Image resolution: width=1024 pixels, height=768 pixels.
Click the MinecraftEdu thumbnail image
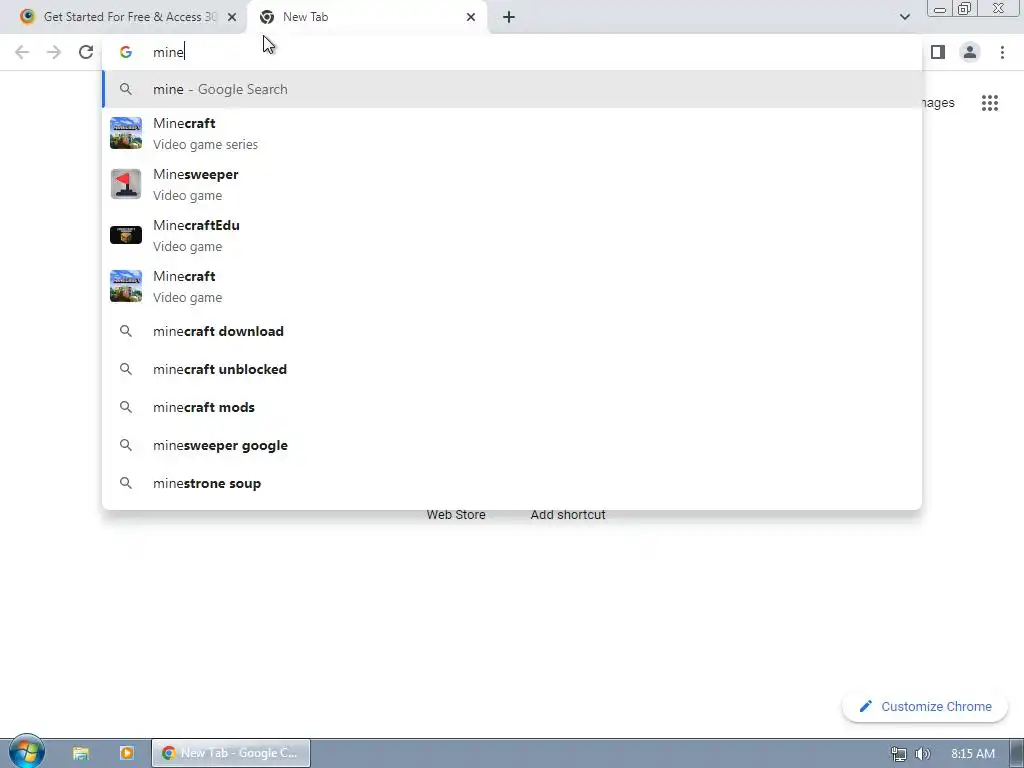[x=126, y=235]
